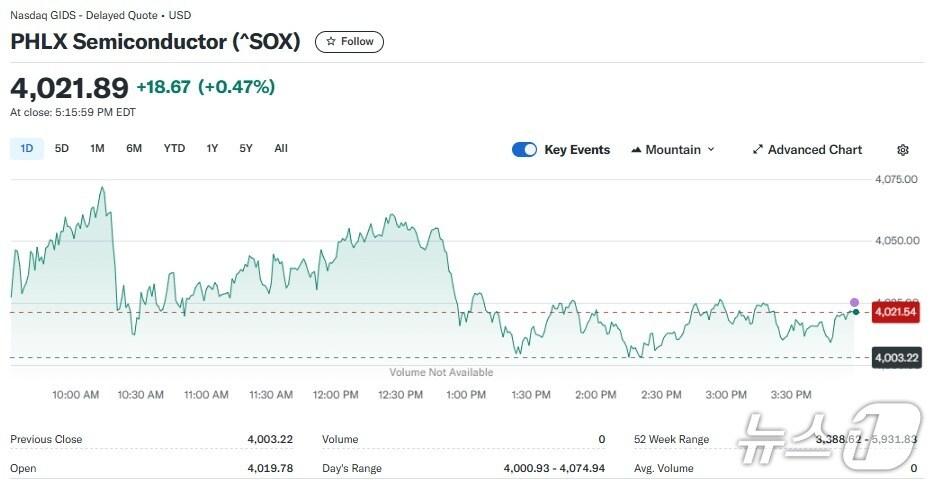
Task: Select the 1D range tab
Action: [x=27, y=149]
